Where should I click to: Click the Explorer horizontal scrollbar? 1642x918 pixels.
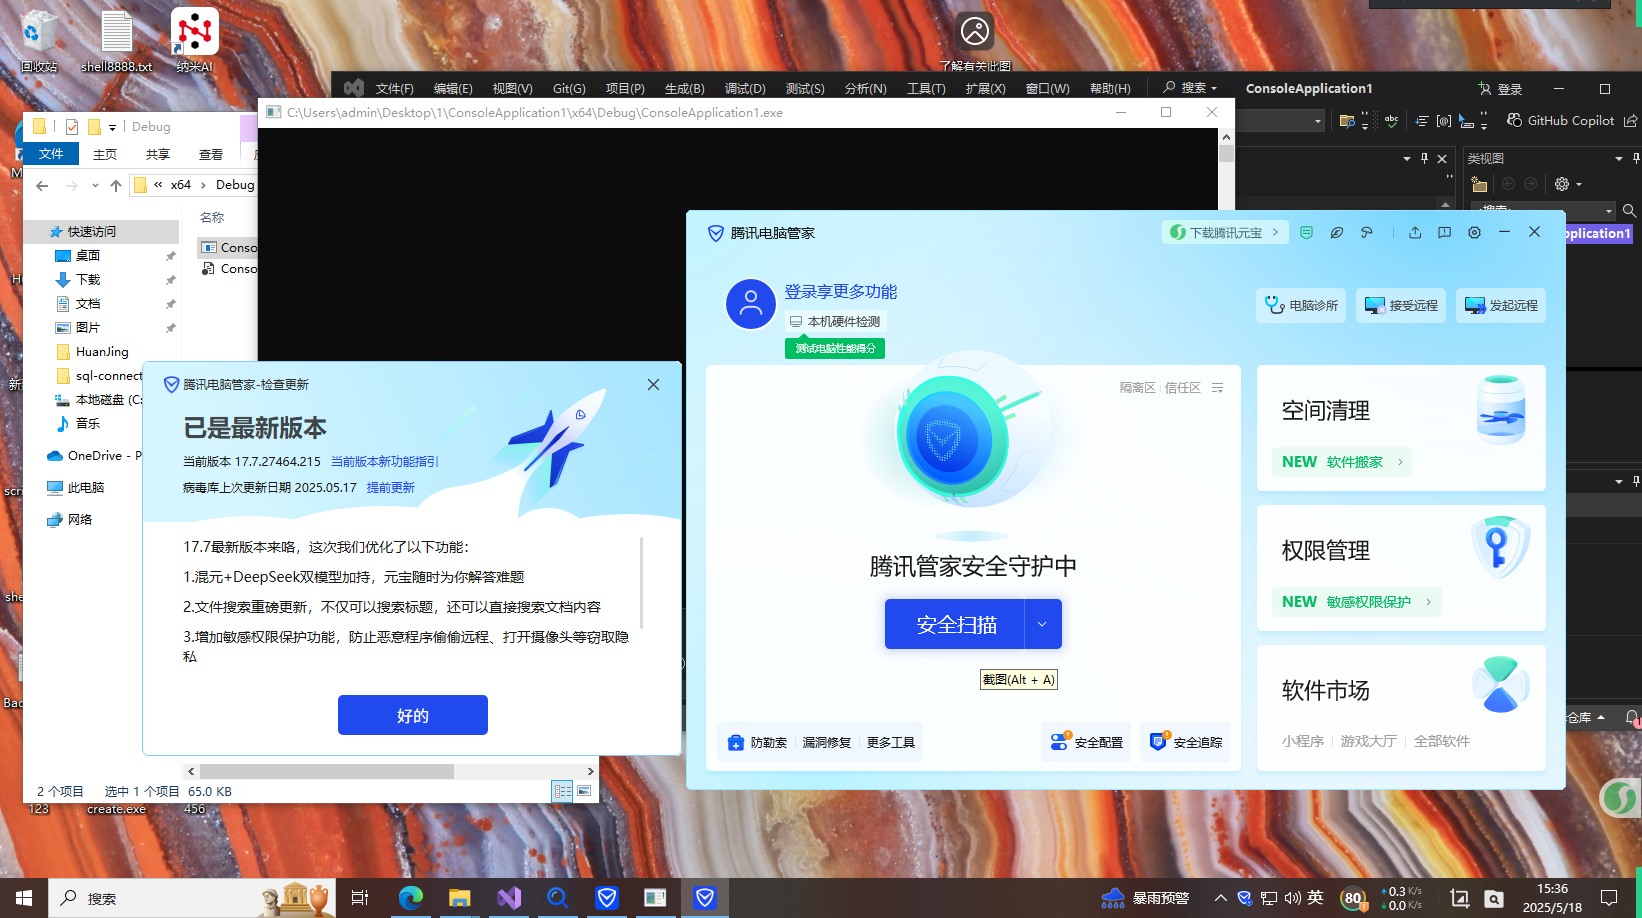[326, 771]
